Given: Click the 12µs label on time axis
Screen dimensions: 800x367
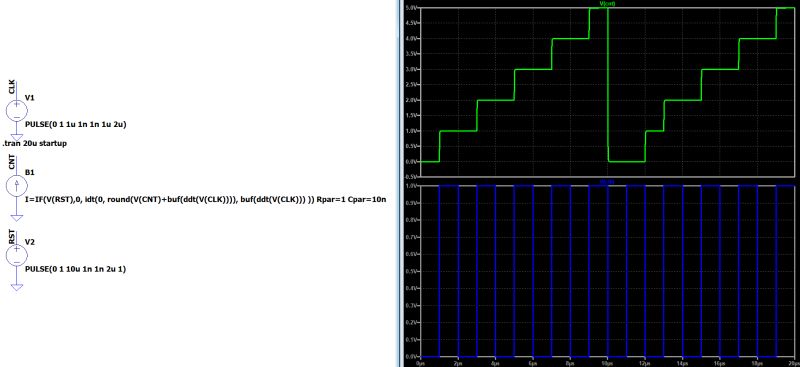Looking at the screenshot, I should pos(644,364).
